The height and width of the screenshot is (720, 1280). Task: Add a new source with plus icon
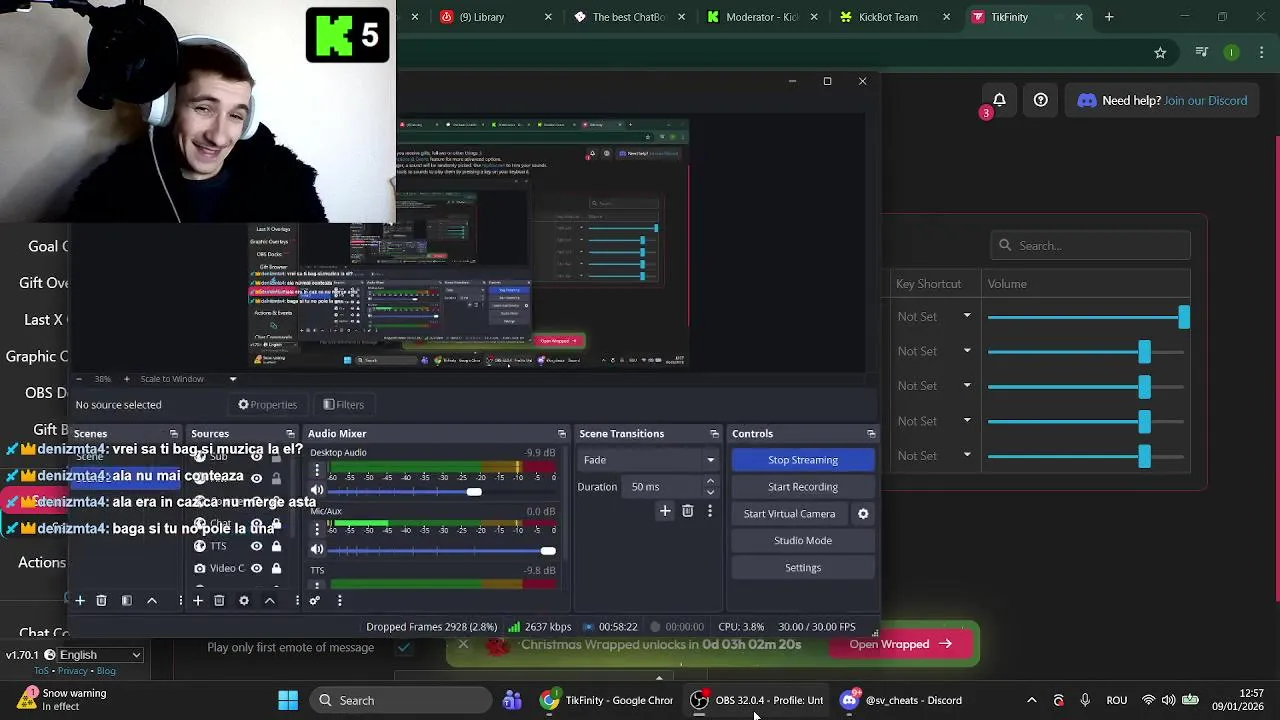tap(198, 601)
